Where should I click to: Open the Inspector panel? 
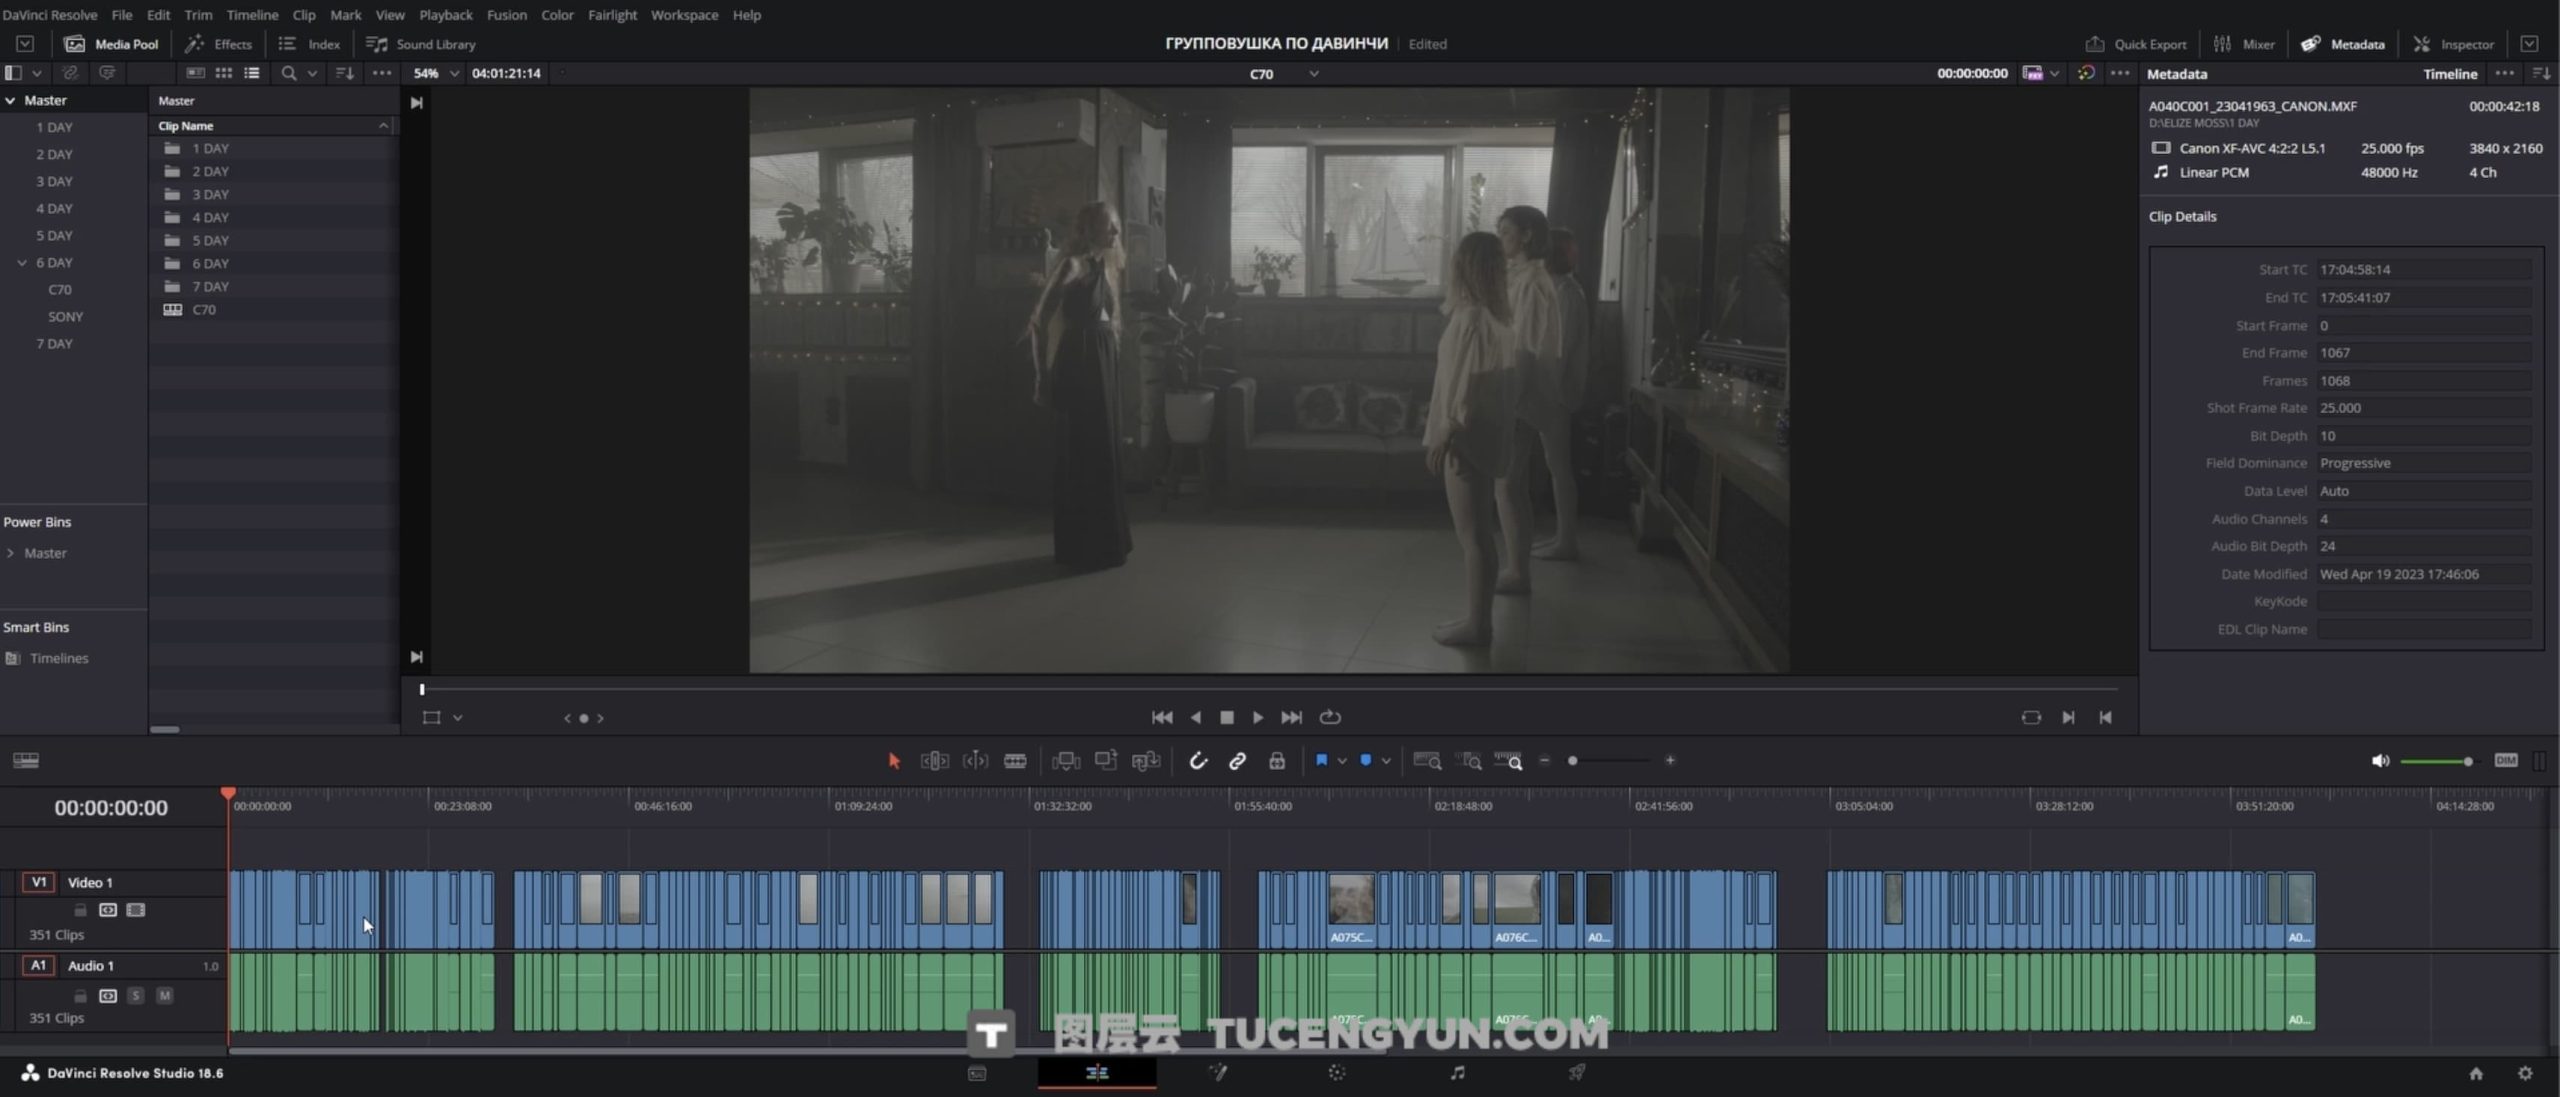2454,44
